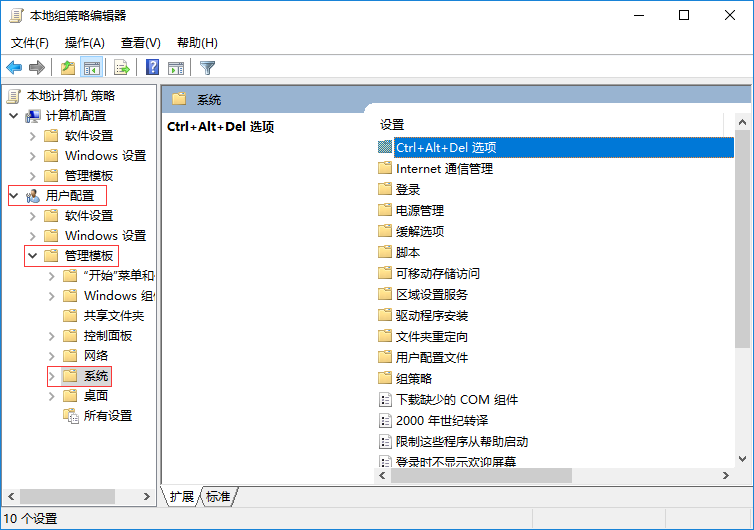The width and height of the screenshot is (754, 530).
Task: Open the 文件(F) menu
Action: click(x=30, y=43)
